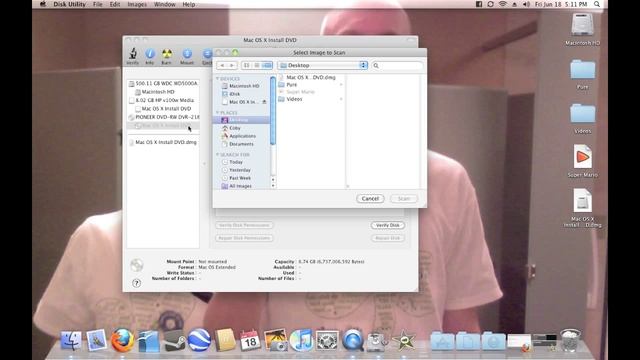This screenshot has width=640, height=360.
Task: Click the volume icon in menu bar
Action: click(526, 4)
